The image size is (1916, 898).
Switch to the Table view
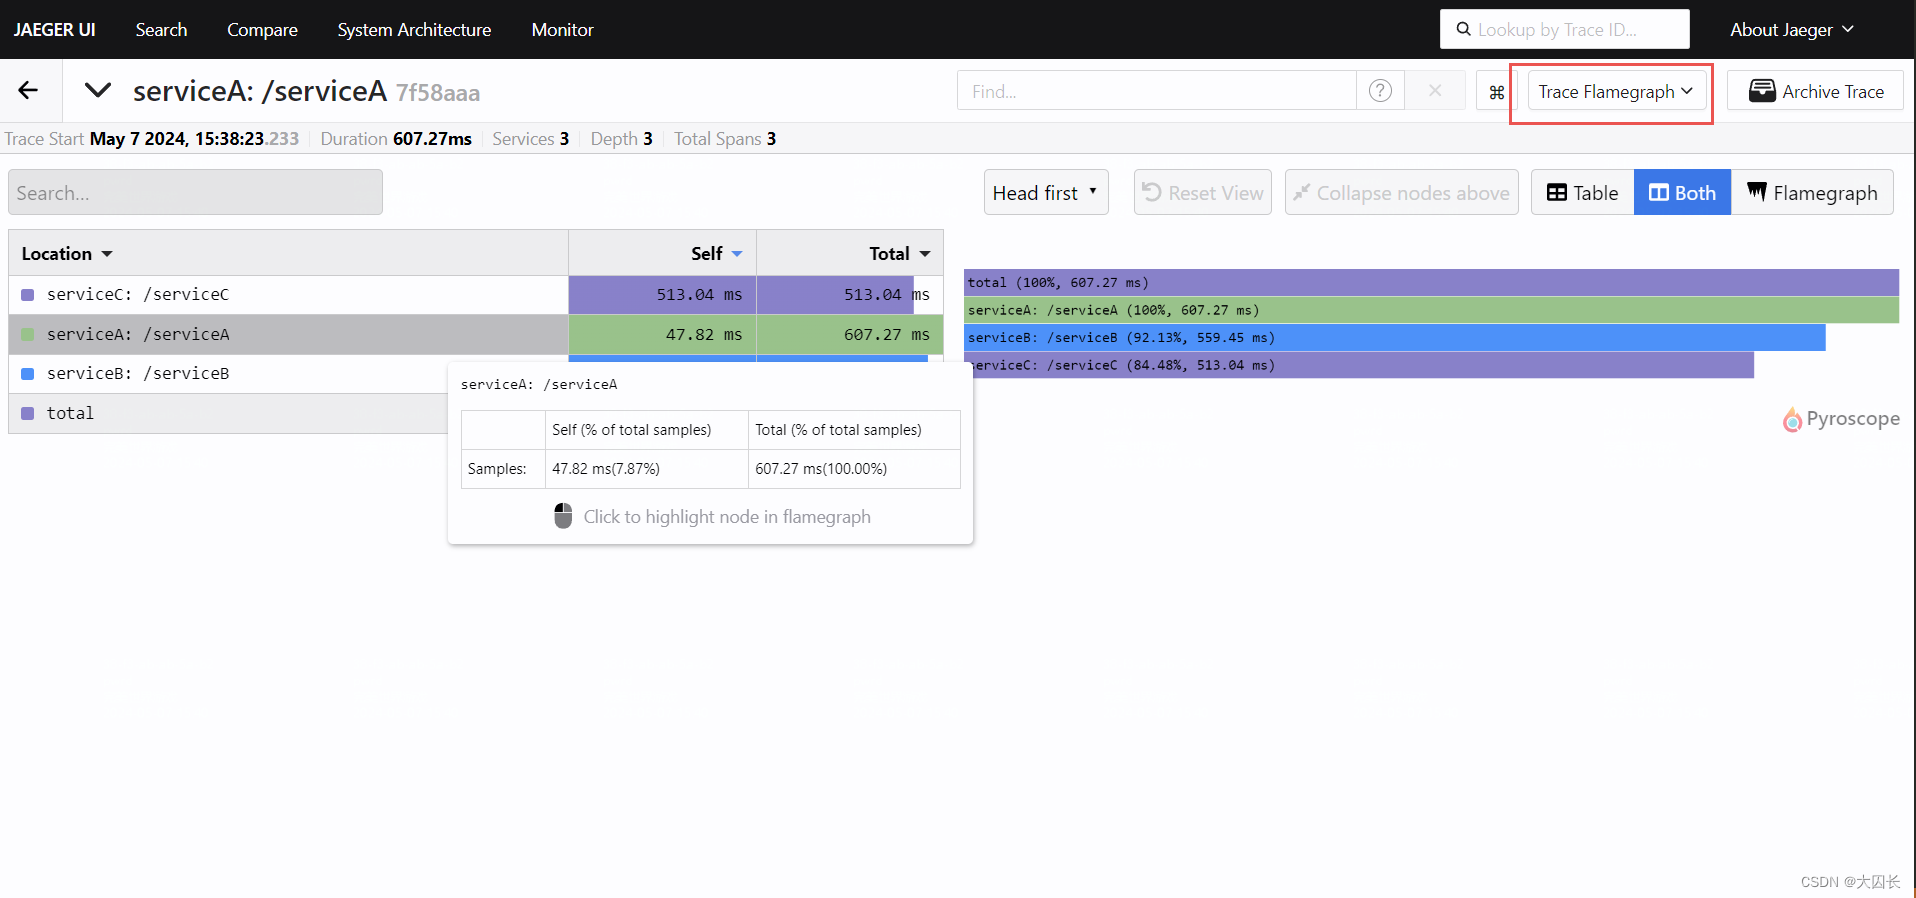pyautogui.click(x=1583, y=192)
